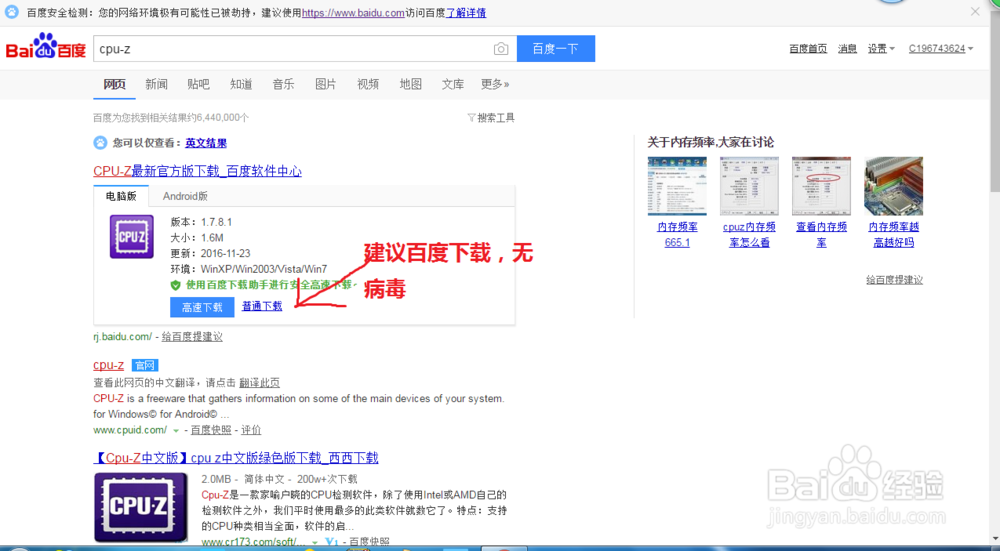Open the 内存频率665.1 text link
The width and height of the screenshot is (1000, 551).
[x=677, y=235]
